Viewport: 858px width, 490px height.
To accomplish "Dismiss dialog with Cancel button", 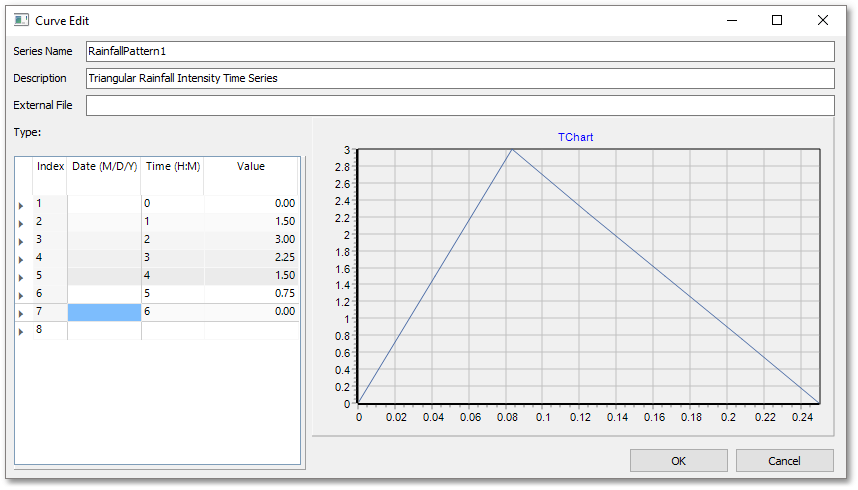I will pos(785,460).
